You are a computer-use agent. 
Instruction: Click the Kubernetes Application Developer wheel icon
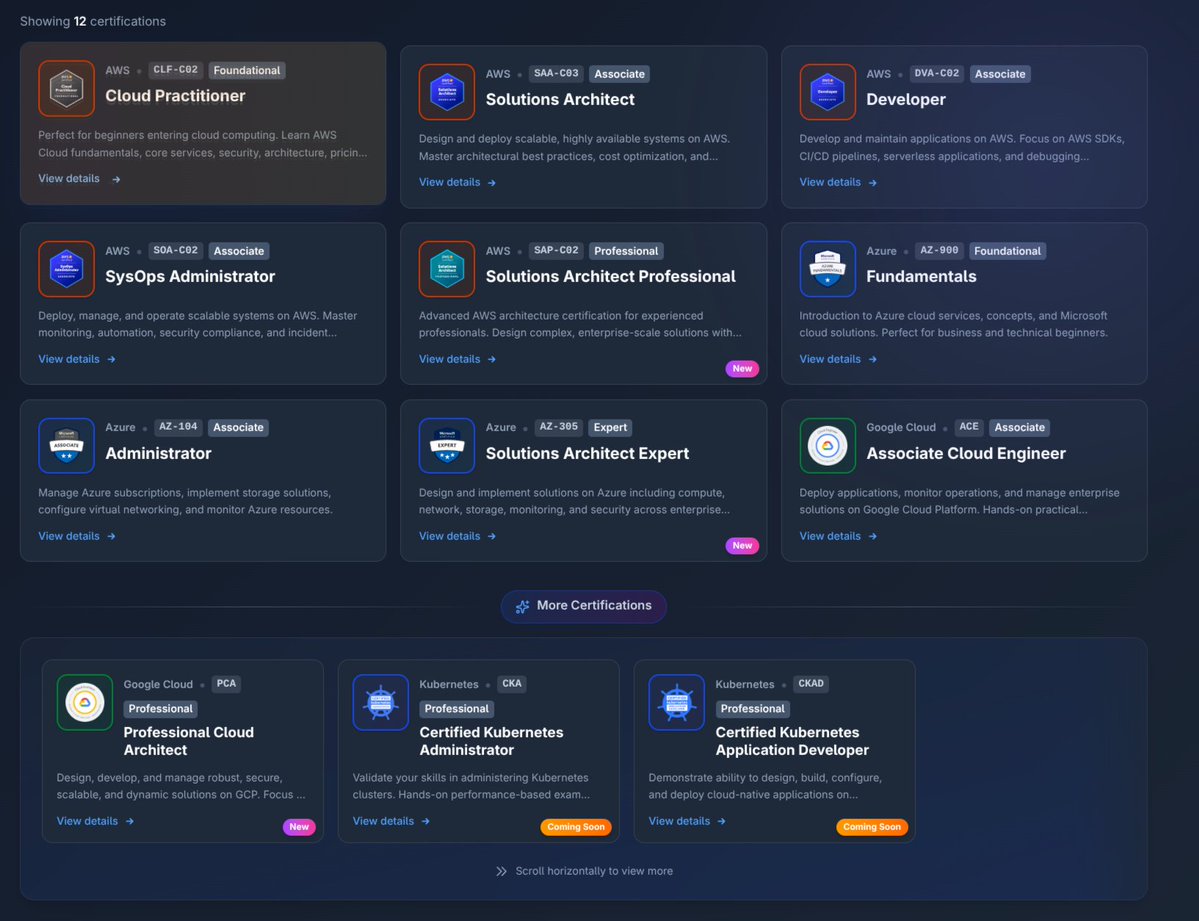pyautogui.click(x=677, y=702)
